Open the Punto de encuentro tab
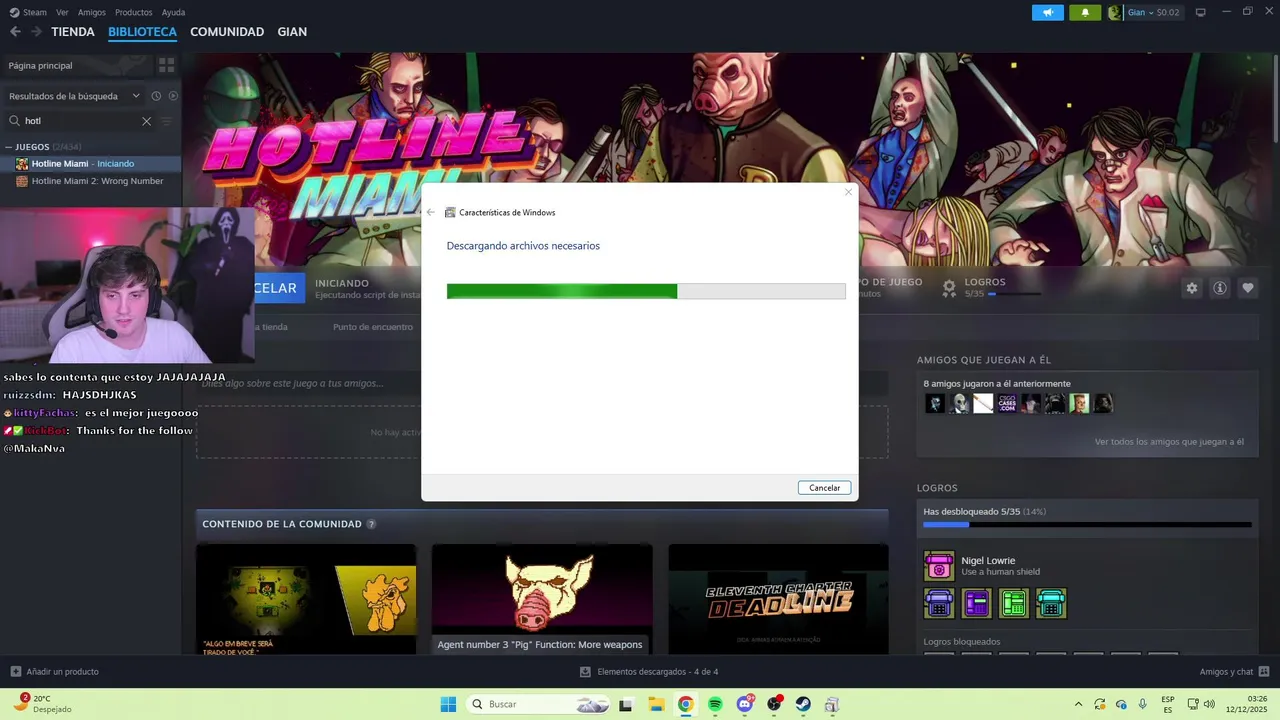The height and width of the screenshot is (720, 1280). [373, 327]
